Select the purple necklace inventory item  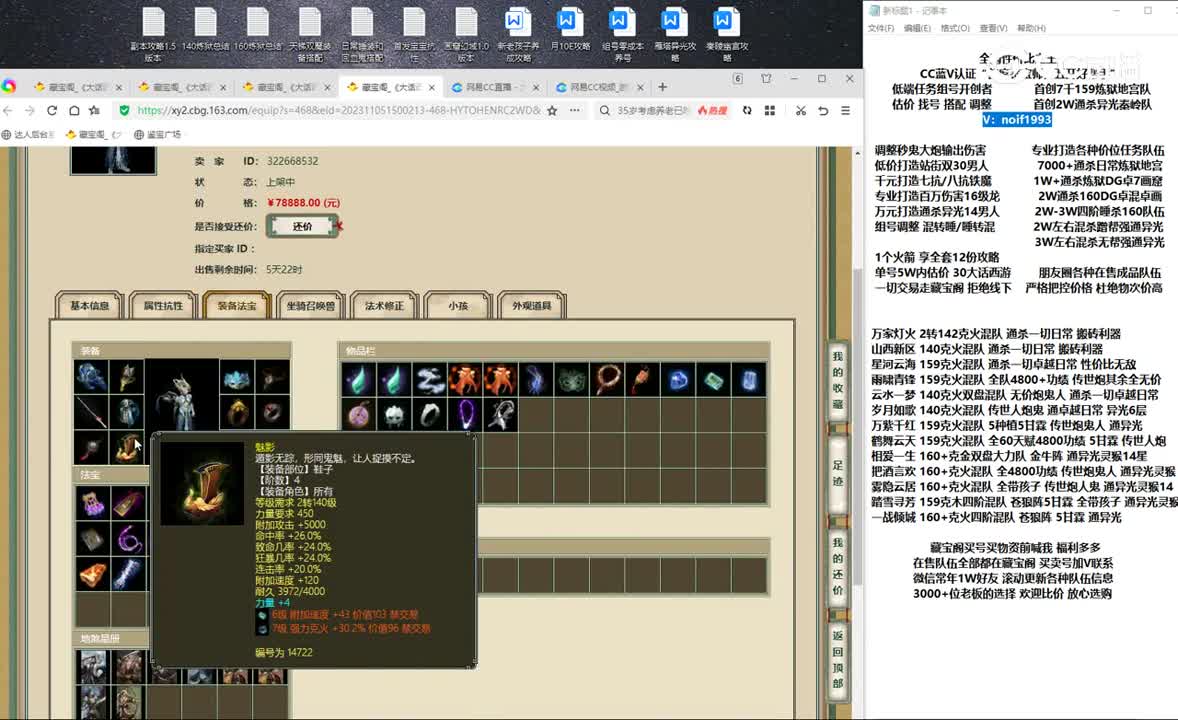[x=465, y=414]
